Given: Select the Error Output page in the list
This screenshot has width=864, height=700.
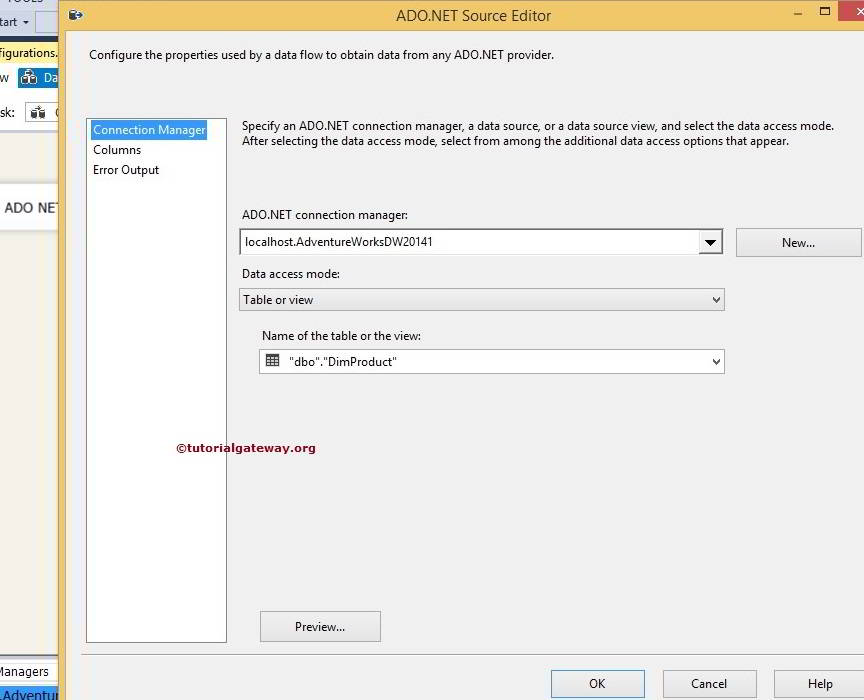Looking at the screenshot, I should pos(125,169).
